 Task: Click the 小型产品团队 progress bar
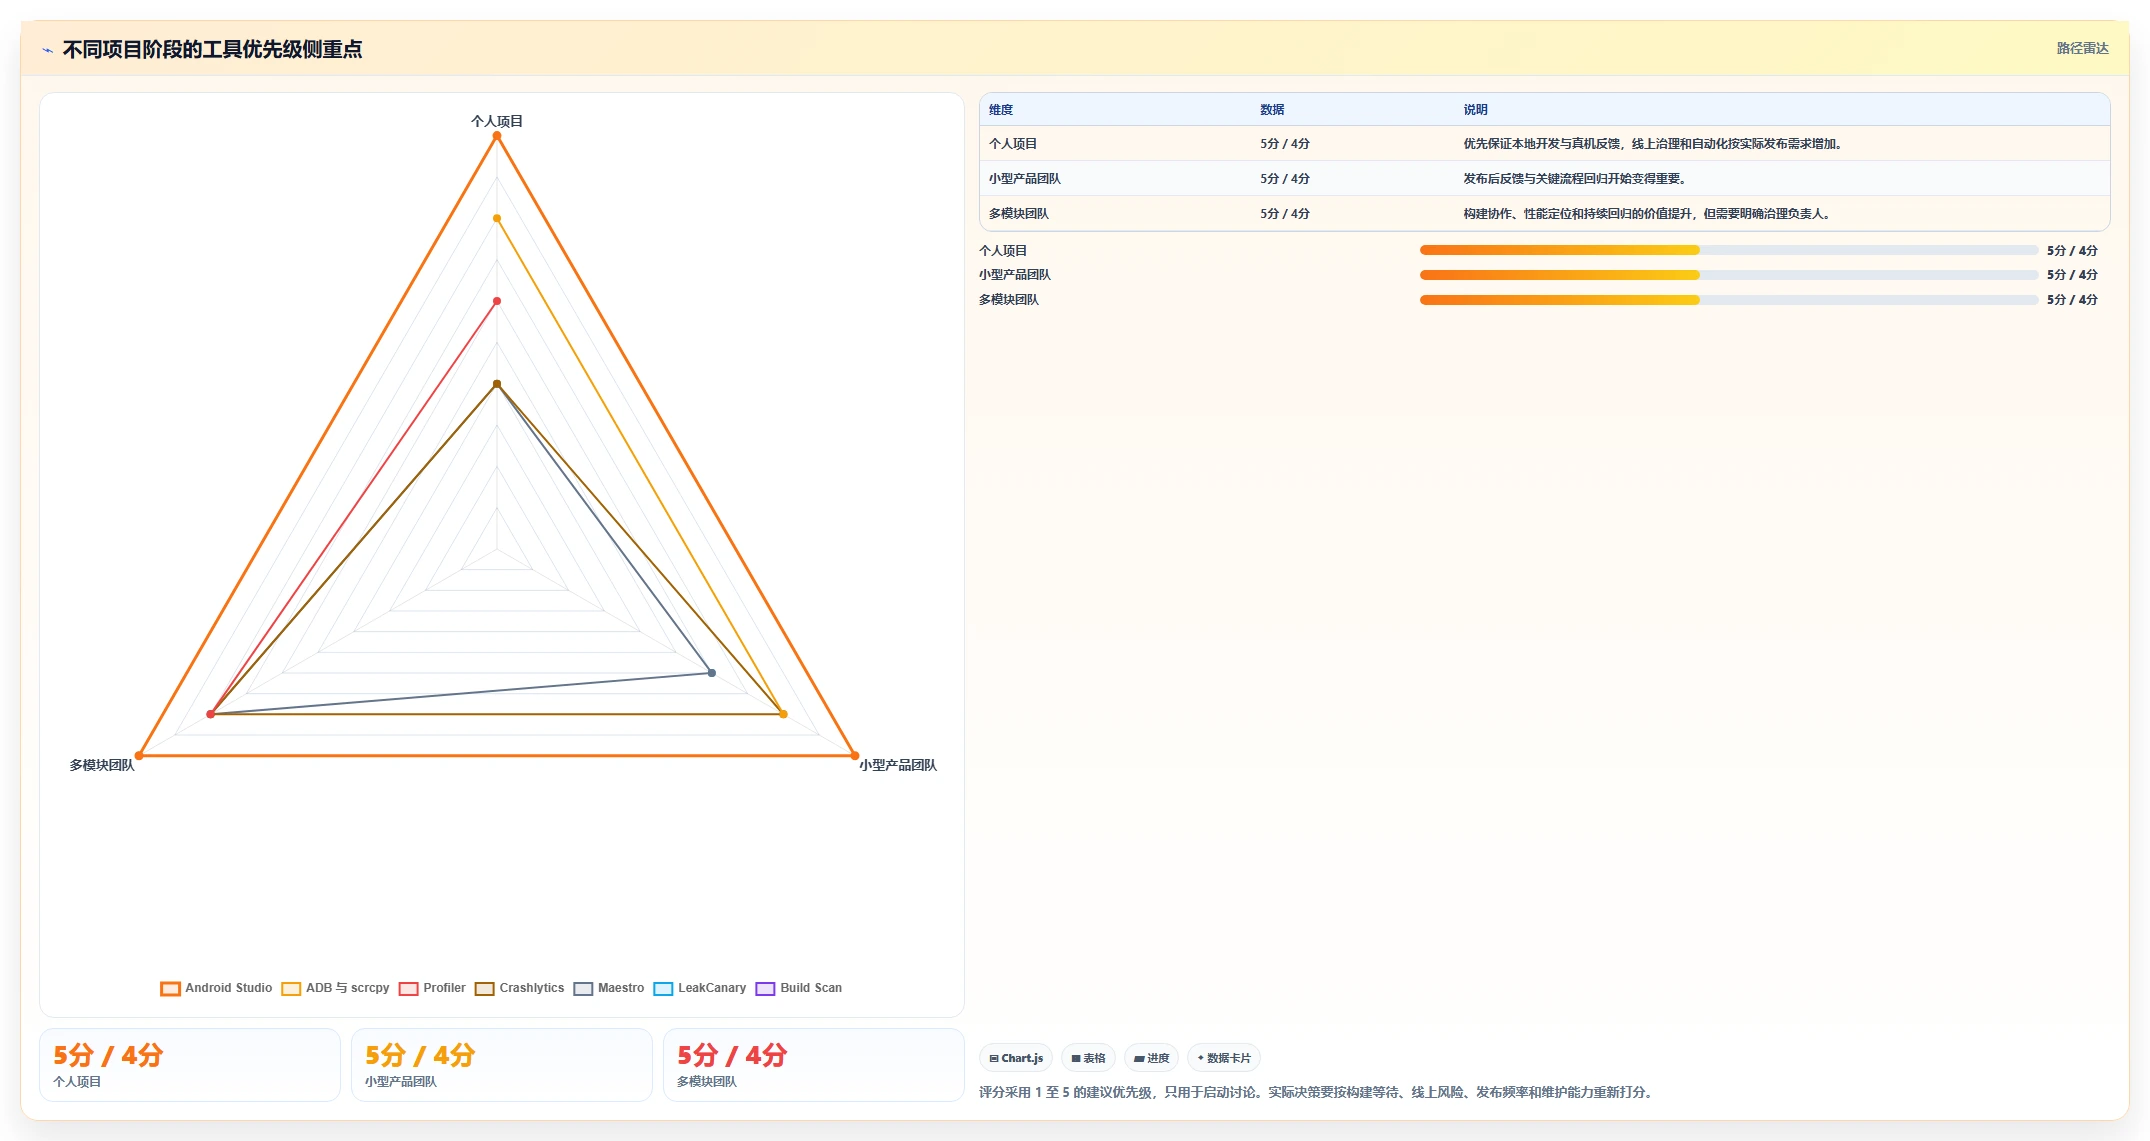coord(1729,275)
